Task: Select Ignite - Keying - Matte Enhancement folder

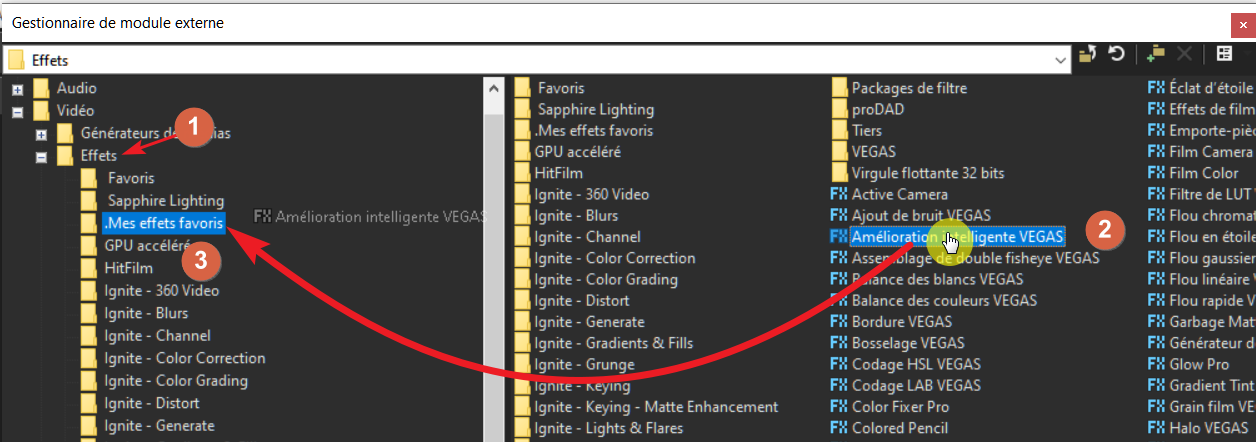Action: click(x=656, y=407)
